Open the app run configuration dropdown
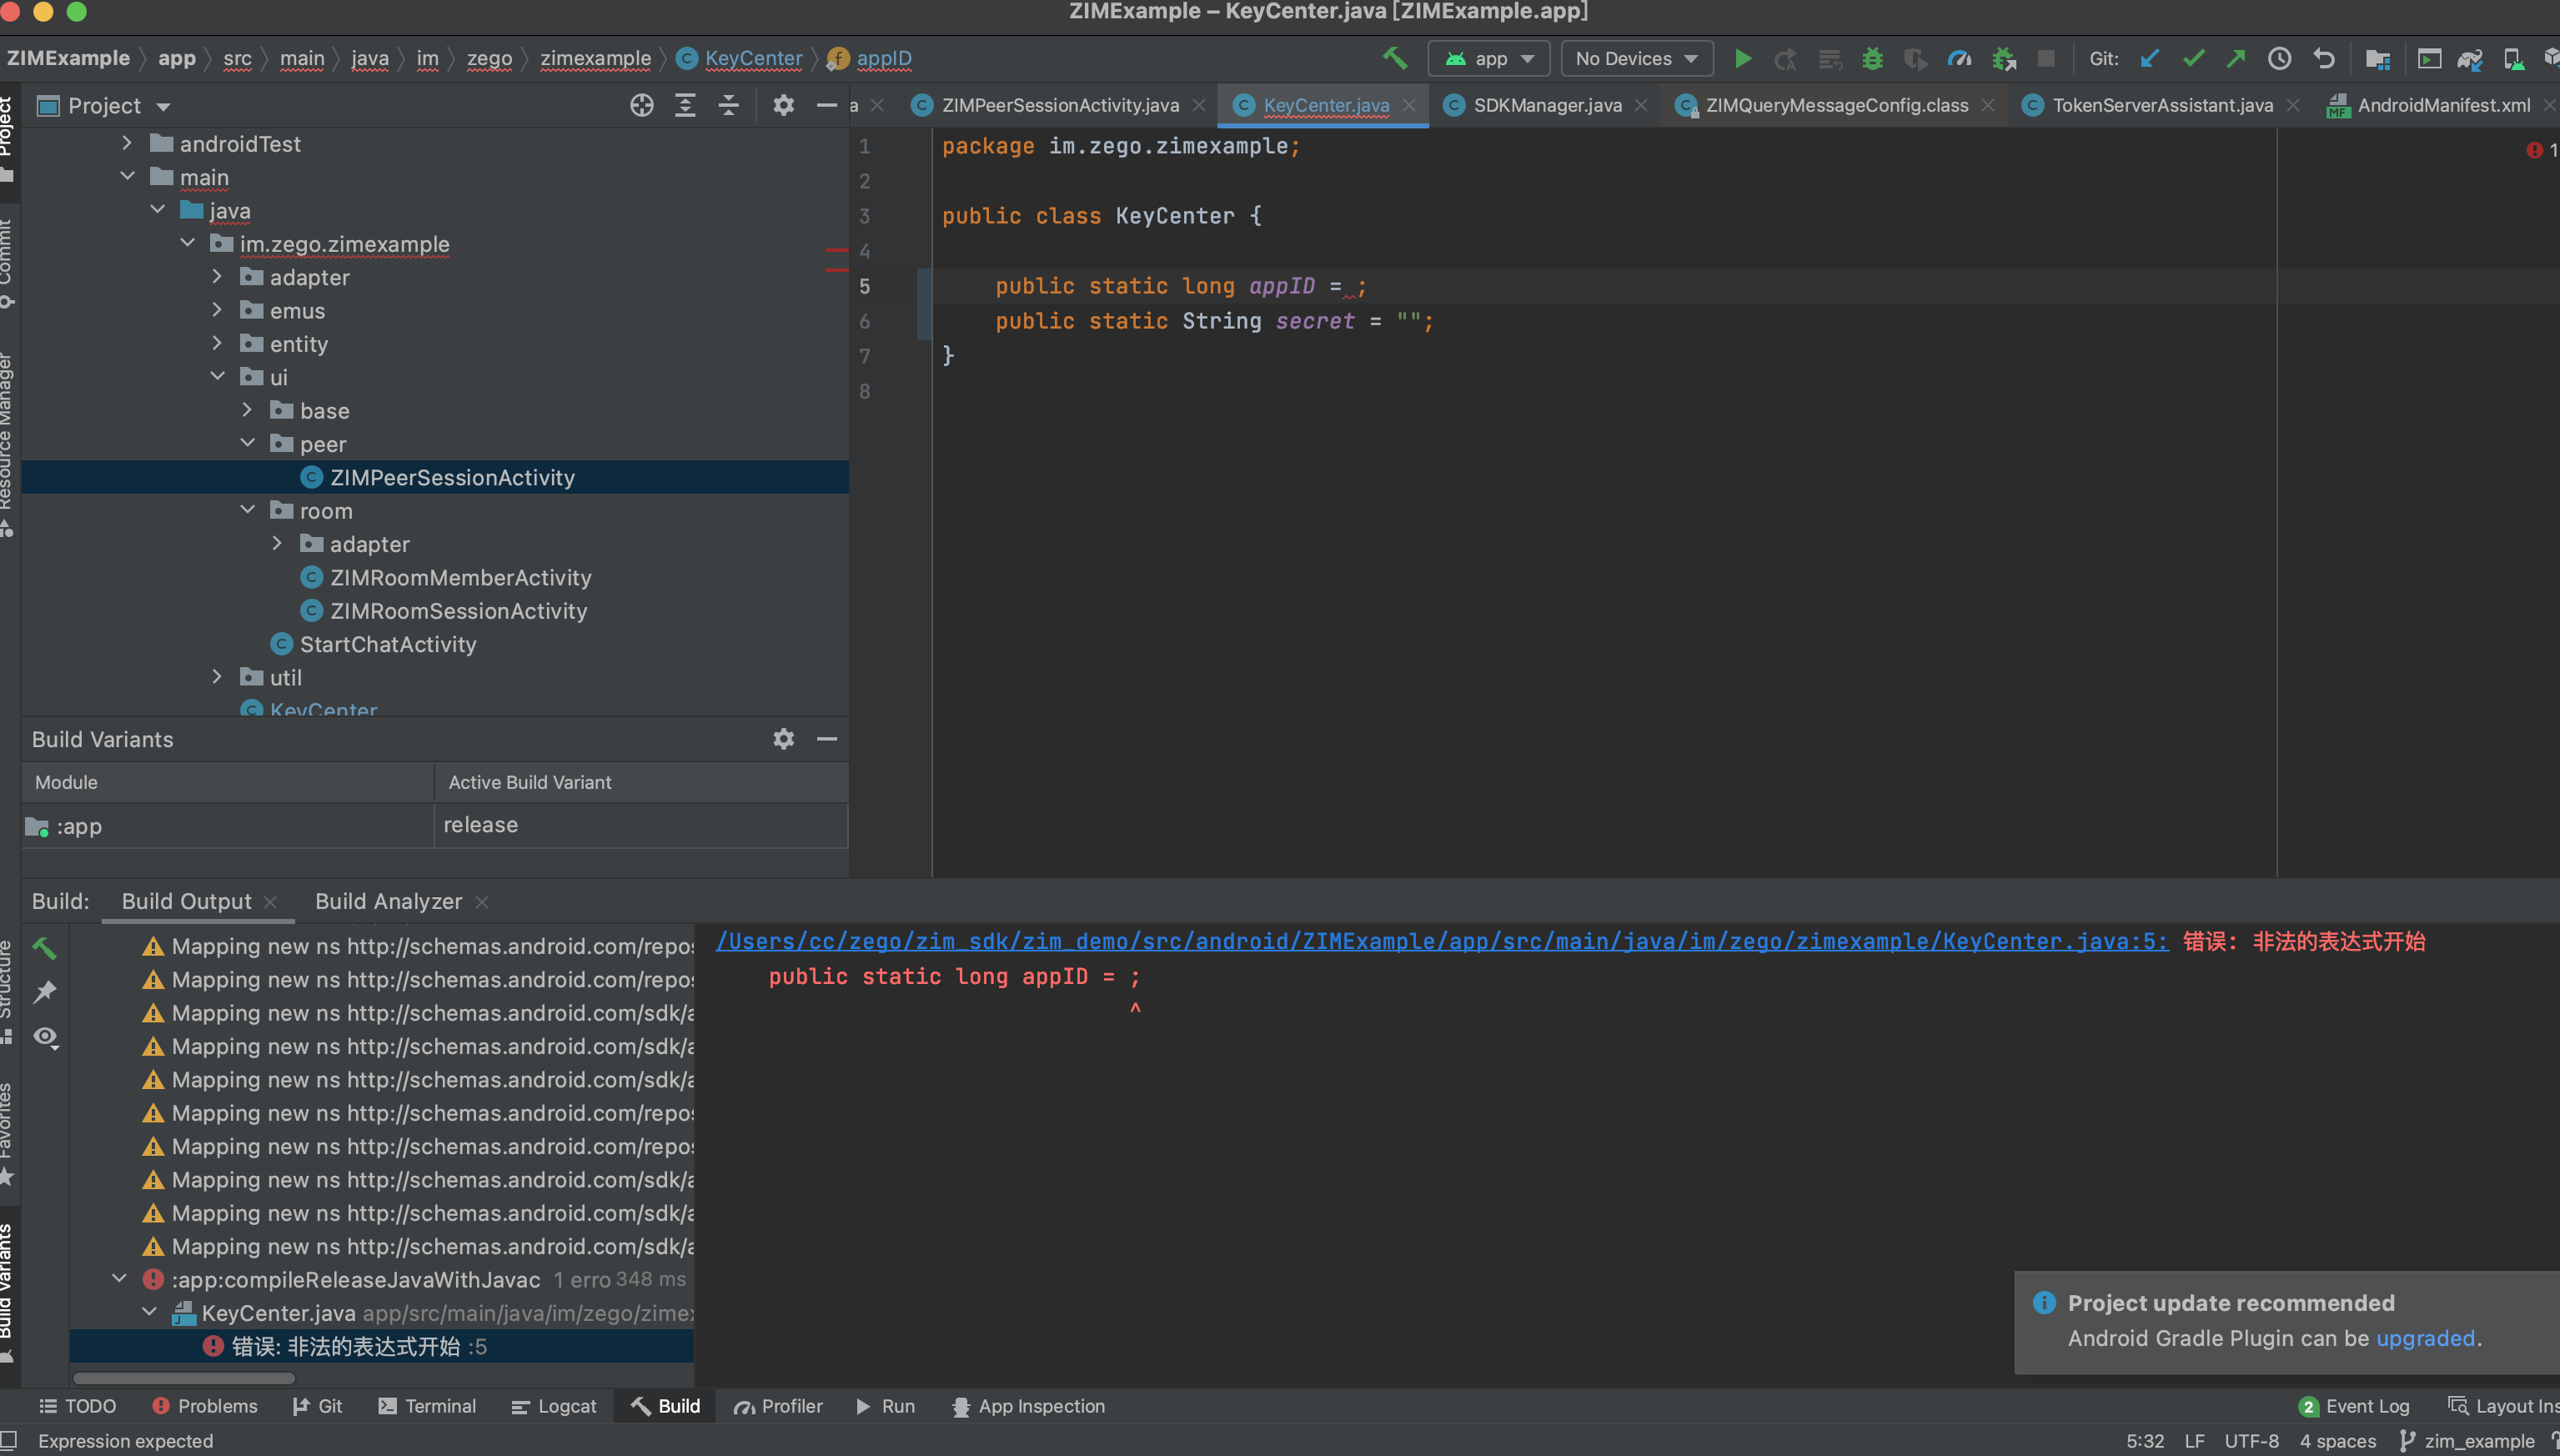This screenshot has height=1456, width=2560. pyautogui.click(x=1489, y=59)
